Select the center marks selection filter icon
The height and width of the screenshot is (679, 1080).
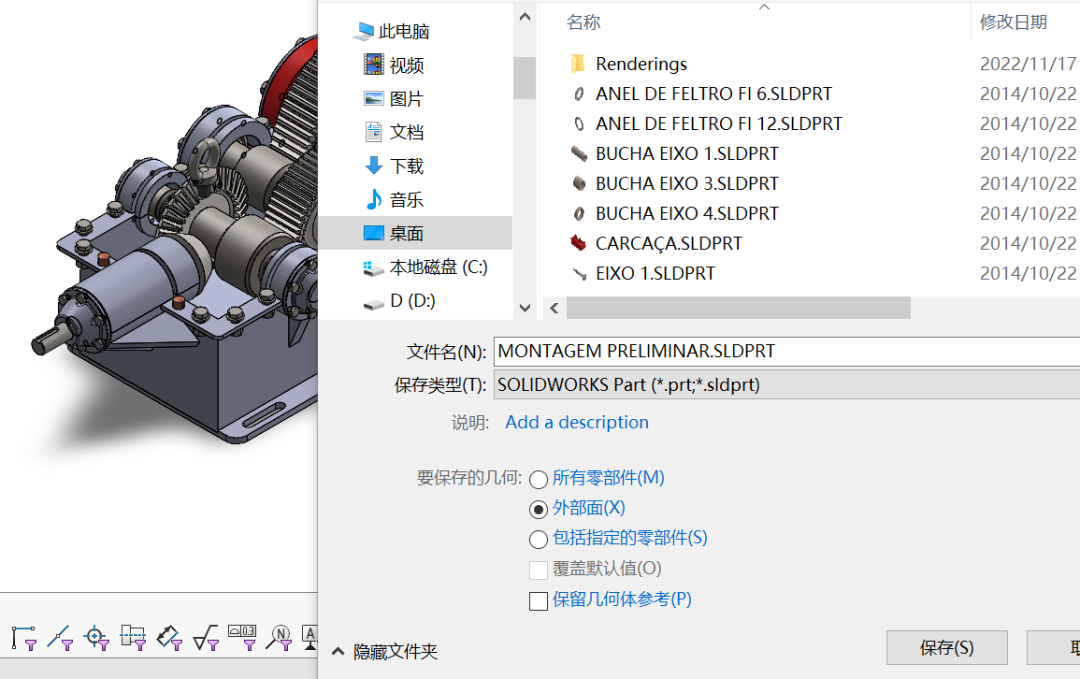point(96,638)
